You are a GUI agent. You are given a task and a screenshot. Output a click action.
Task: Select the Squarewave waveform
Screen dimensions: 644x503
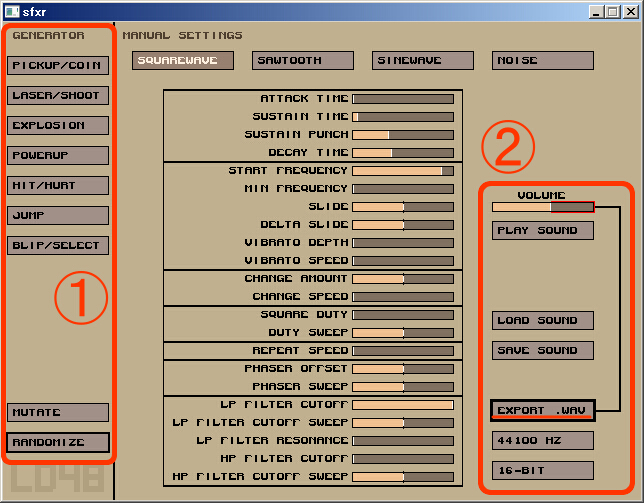tap(182, 61)
